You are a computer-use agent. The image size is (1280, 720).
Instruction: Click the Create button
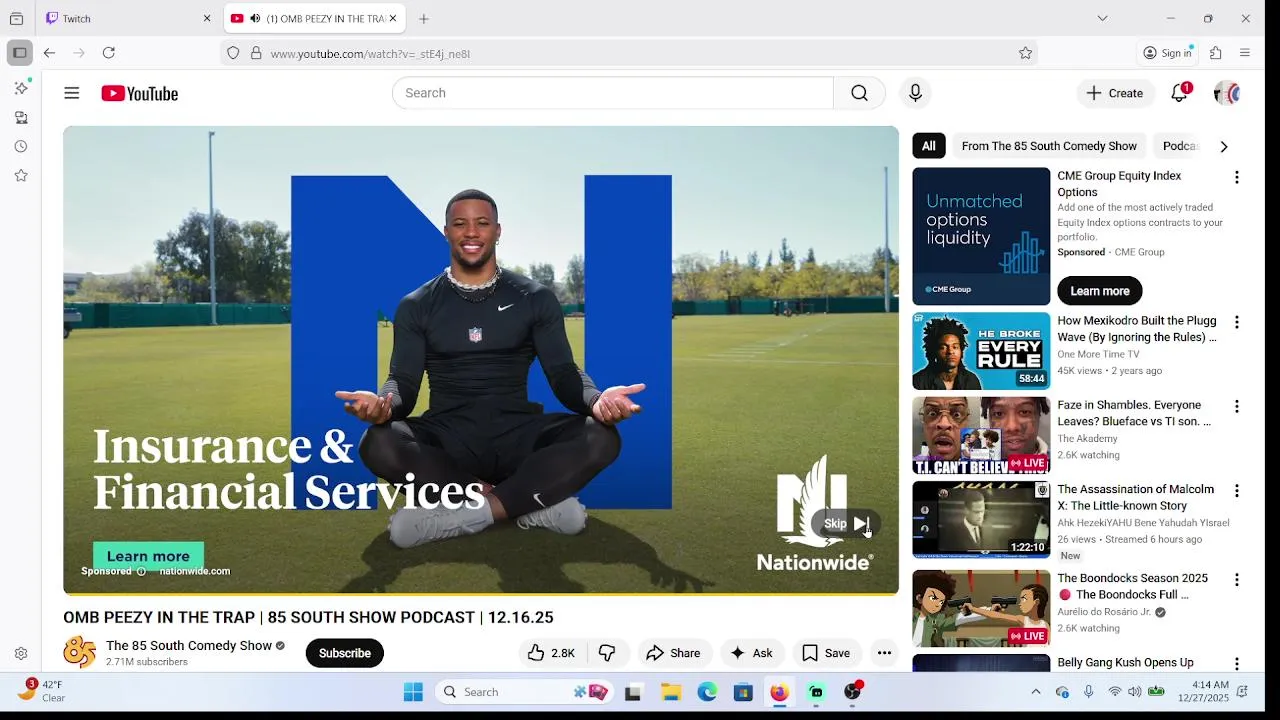1115,93
